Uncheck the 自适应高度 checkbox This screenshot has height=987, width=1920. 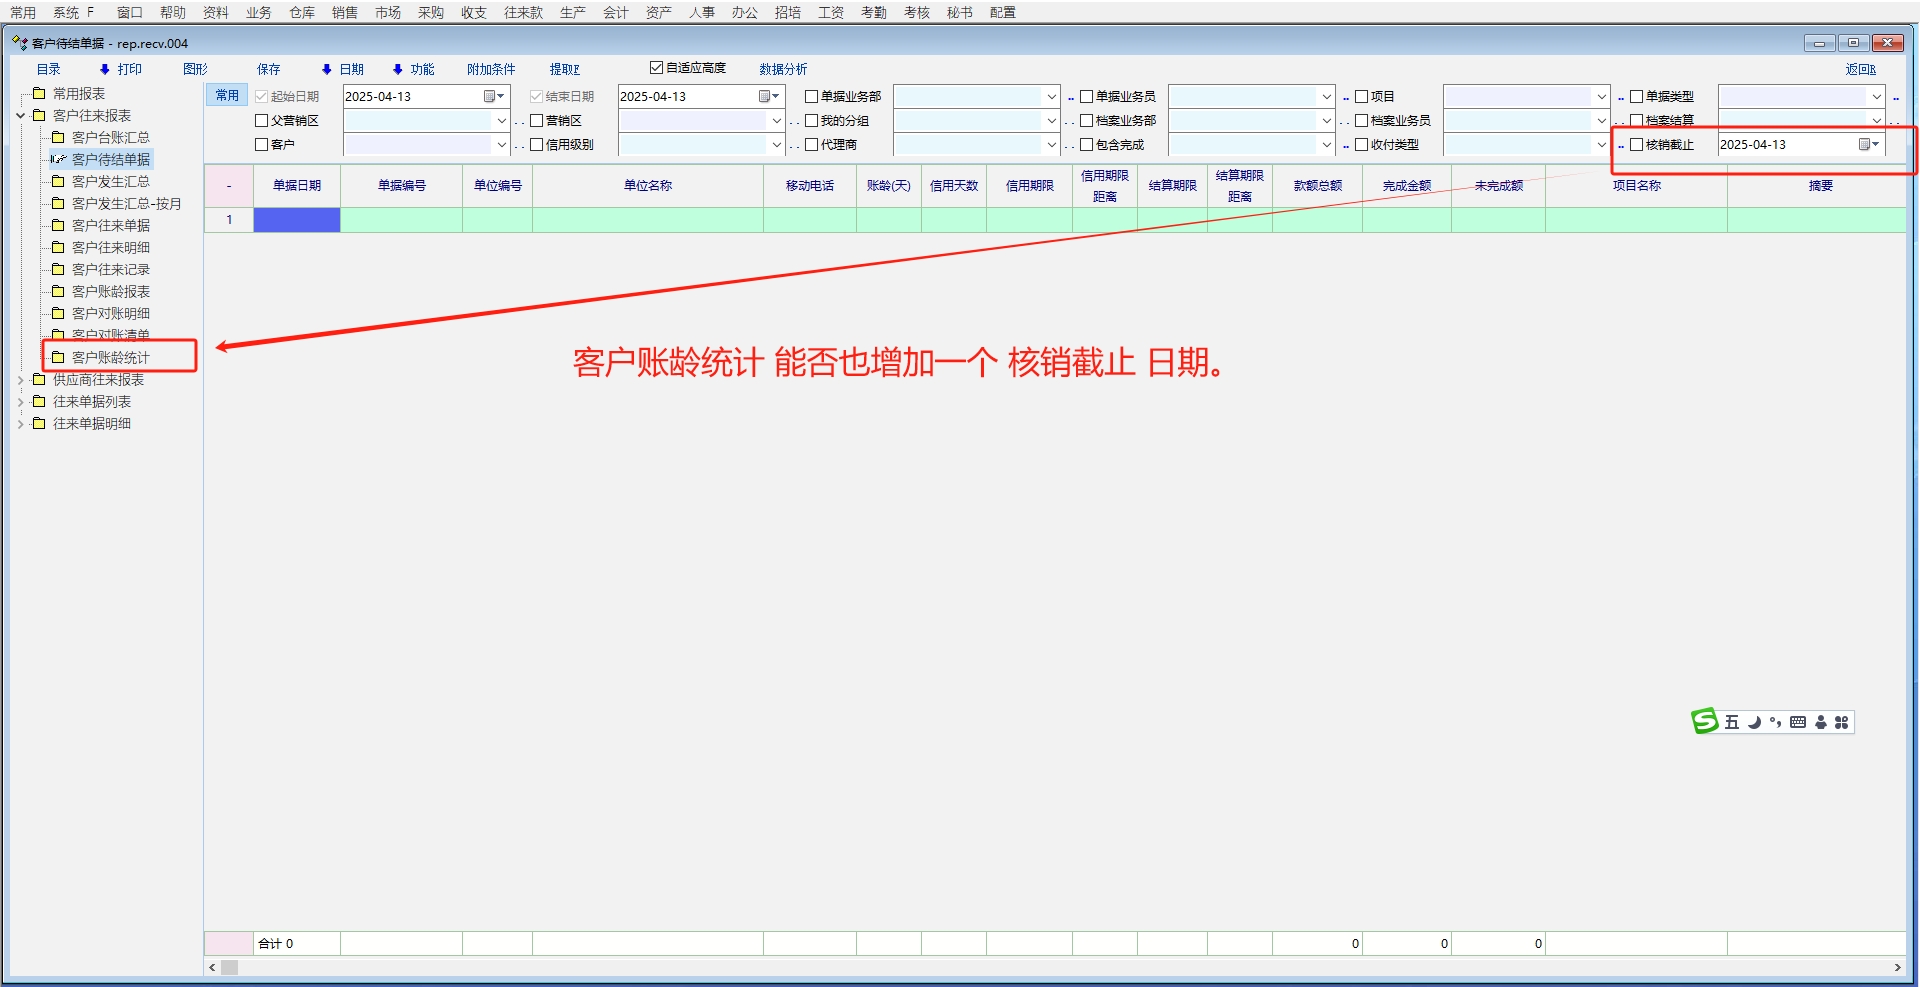tap(656, 68)
